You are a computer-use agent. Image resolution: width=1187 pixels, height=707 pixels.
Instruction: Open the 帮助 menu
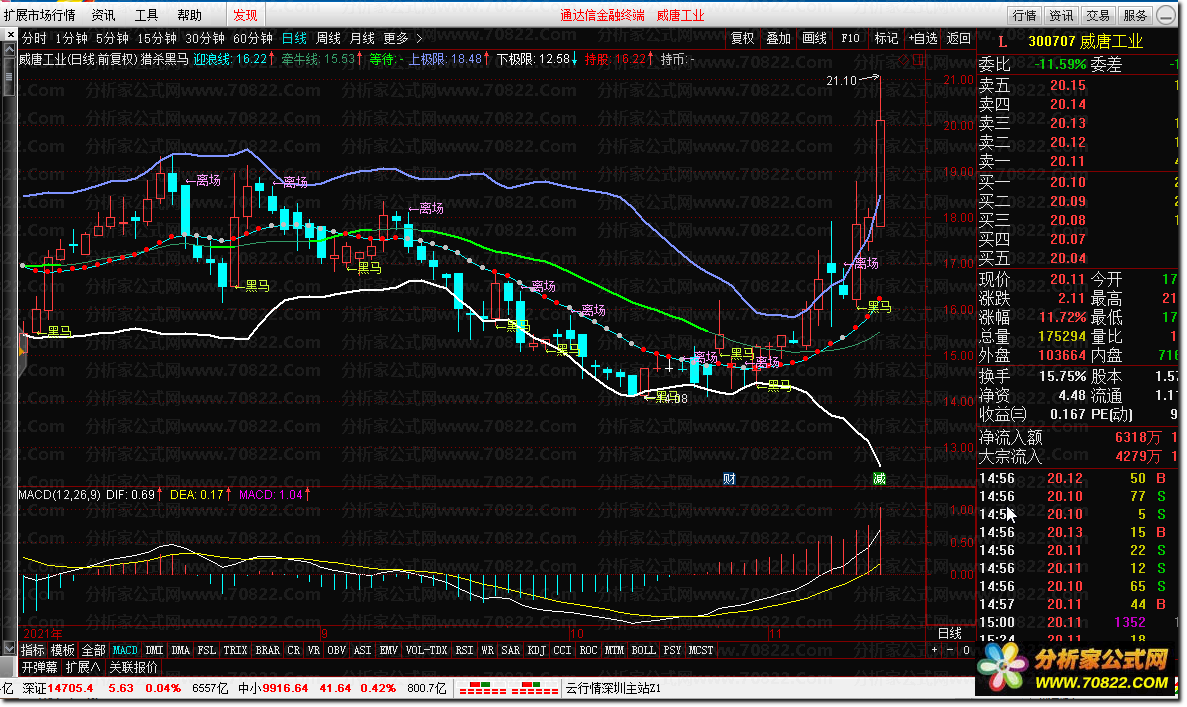(x=190, y=15)
